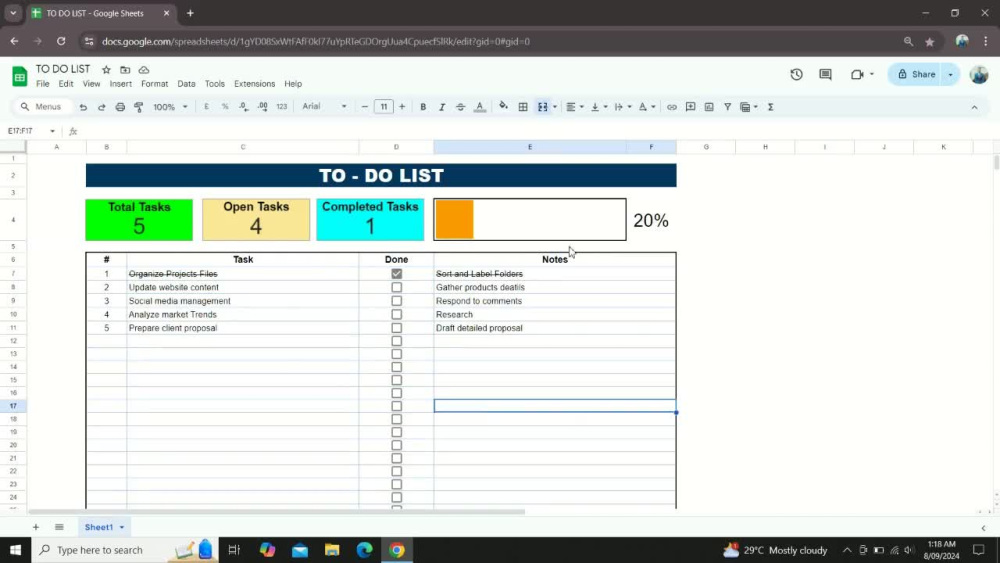1000x563 pixels.
Task: Insert link using the link icon
Action: pos(672,107)
